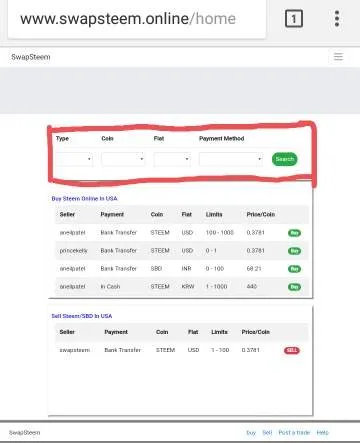The image size is (360, 443).
Task: Open the browser three-dot menu
Action: [x=337, y=18]
